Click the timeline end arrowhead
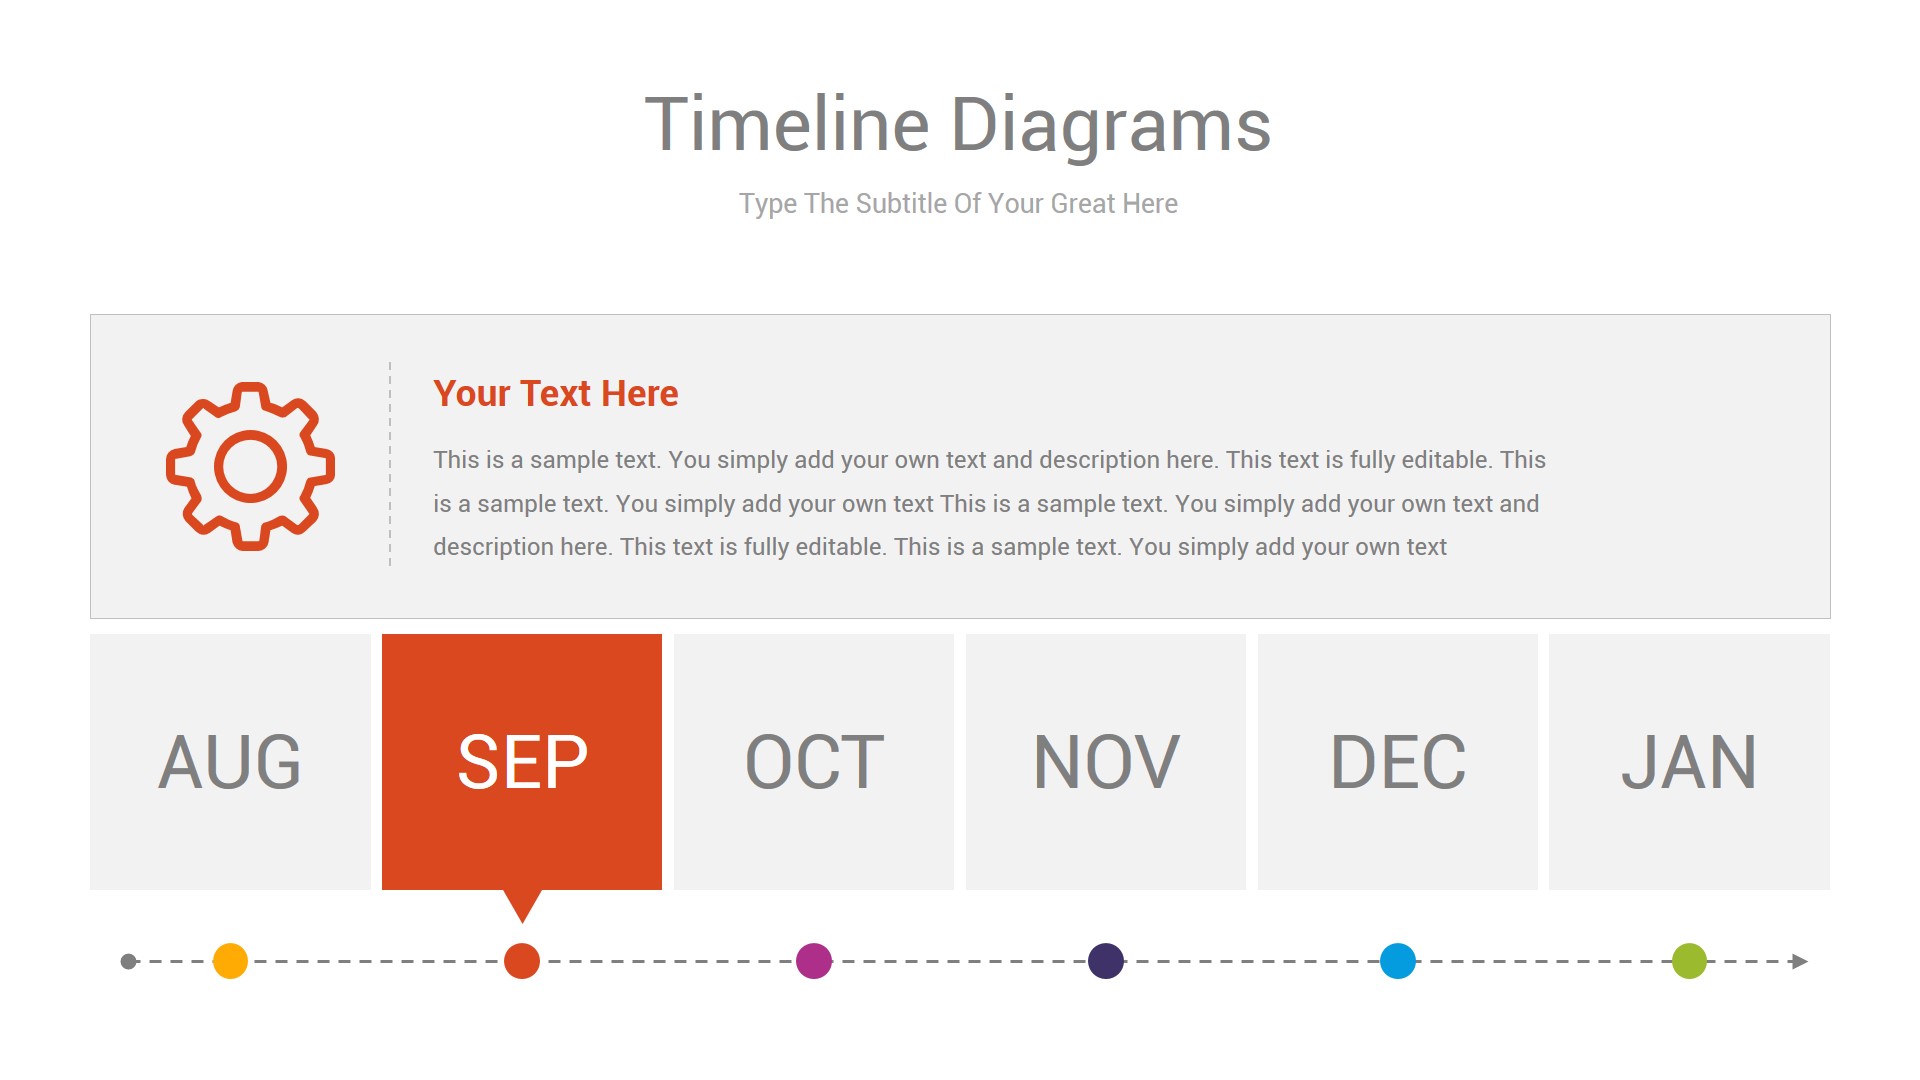 1800,961
